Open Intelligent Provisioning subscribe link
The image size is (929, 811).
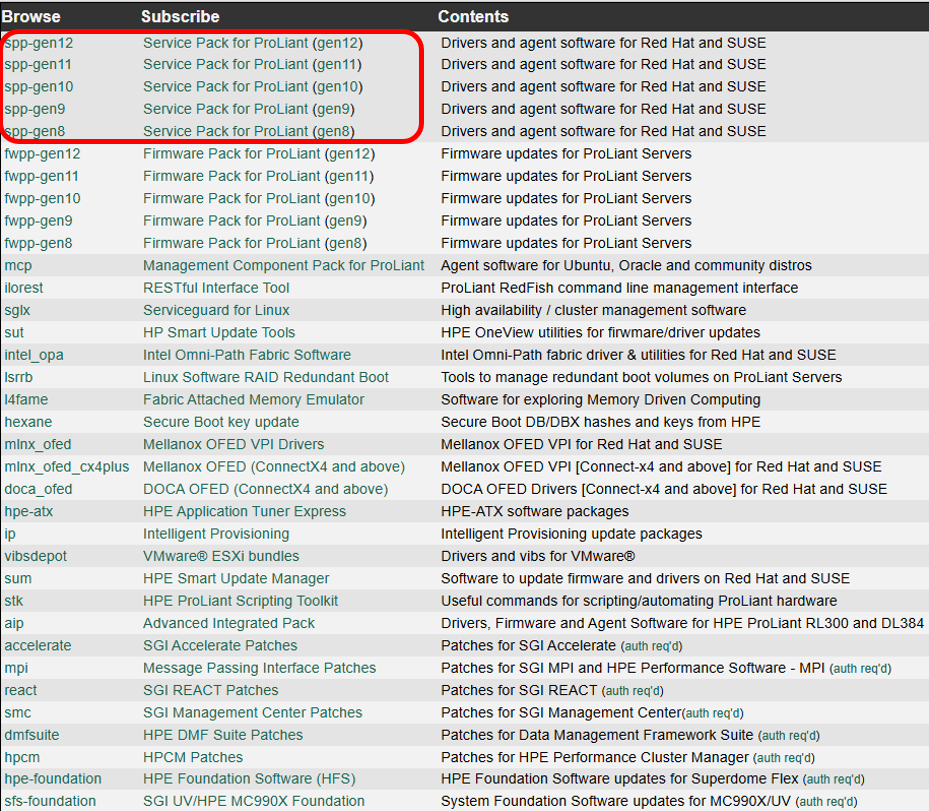[216, 534]
